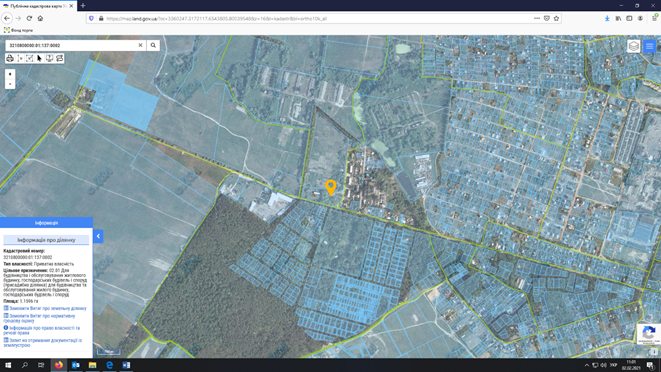Image resolution: width=661 pixels, height=372 pixels.
Task: Open Інформація про право власності link
Action: pyautogui.click(x=42, y=330)
